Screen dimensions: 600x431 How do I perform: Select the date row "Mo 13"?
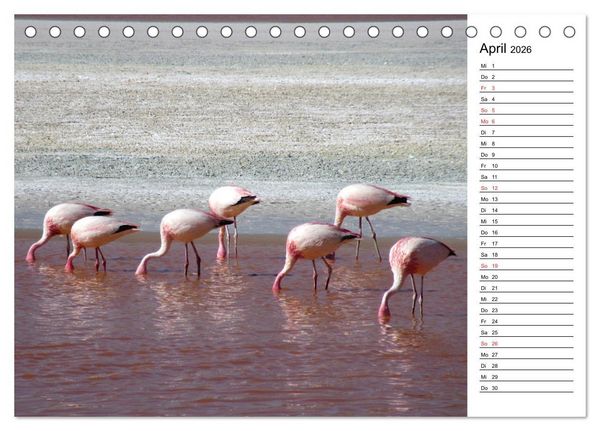[x=527, y=199]
